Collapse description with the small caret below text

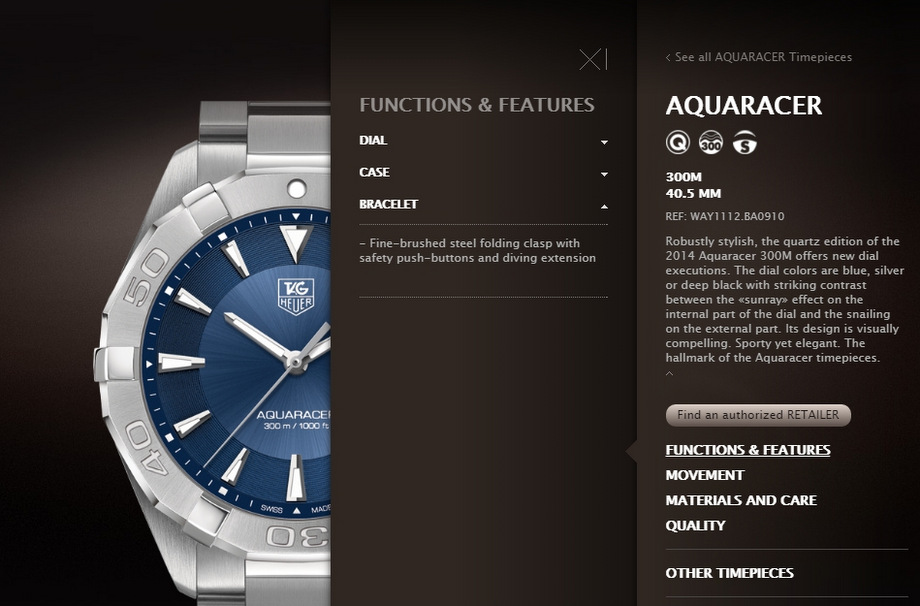click(669, 373)
